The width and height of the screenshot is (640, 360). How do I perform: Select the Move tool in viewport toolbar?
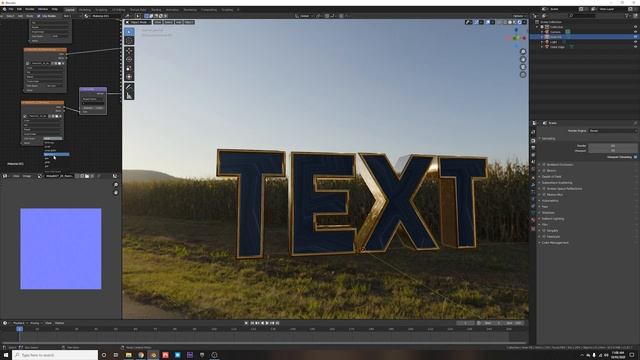coord(129,51)
